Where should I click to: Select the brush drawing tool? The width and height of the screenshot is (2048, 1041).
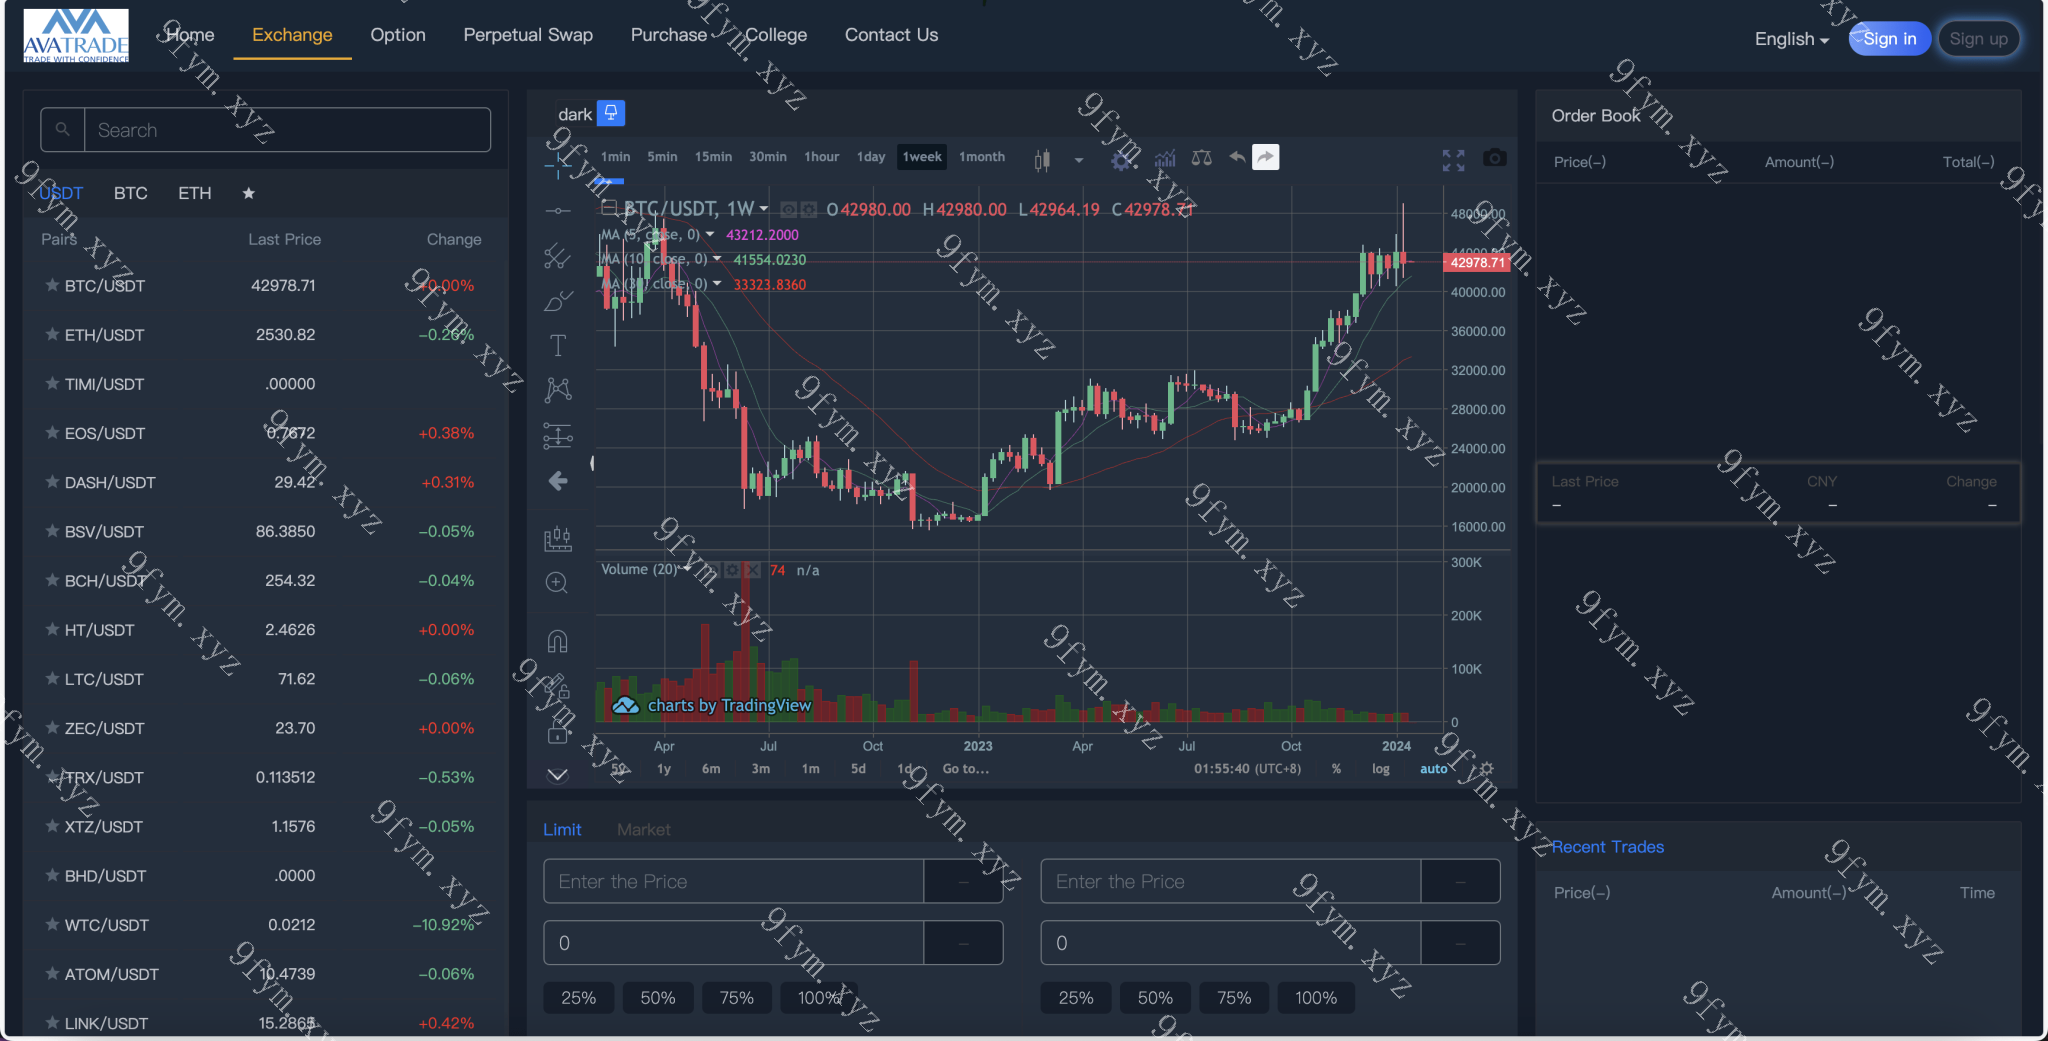558,301
